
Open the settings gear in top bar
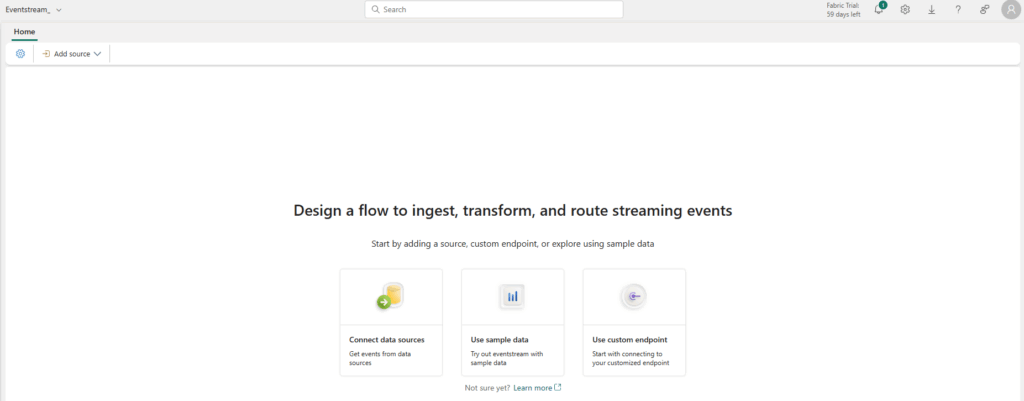tap(905, 9)
